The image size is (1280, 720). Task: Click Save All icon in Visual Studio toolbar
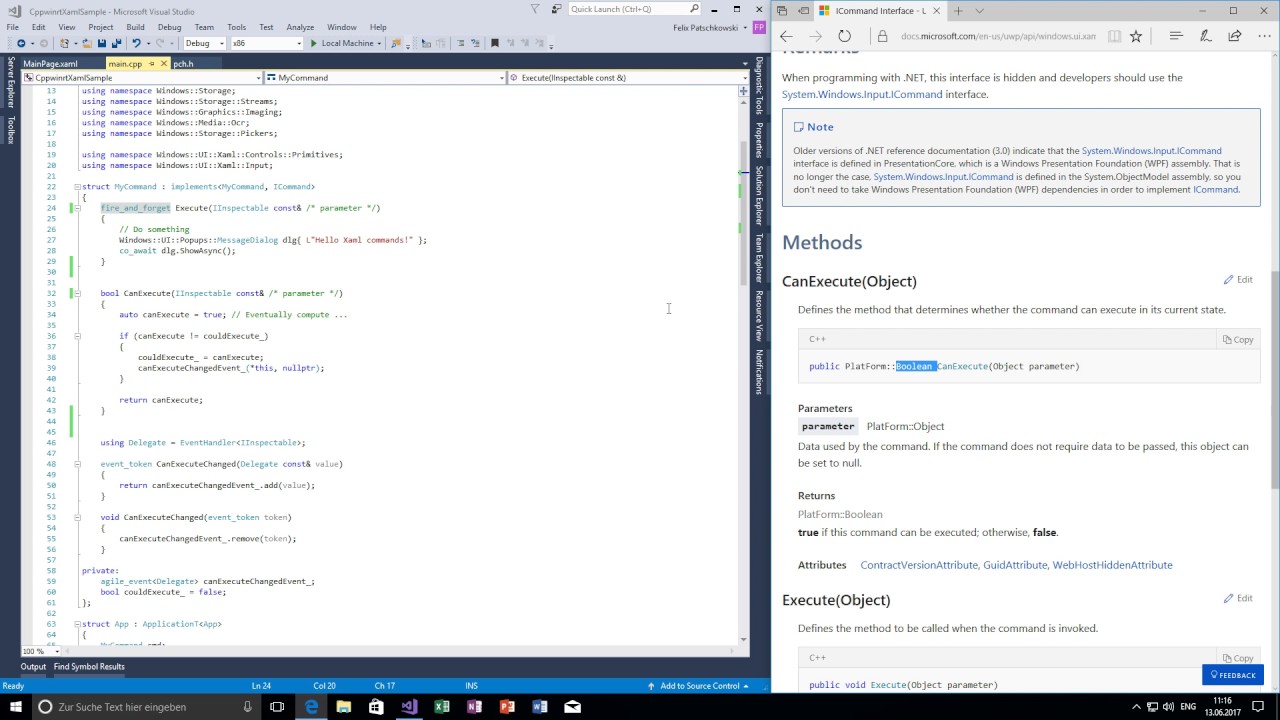pyautogui.click(x=117, y=43)
